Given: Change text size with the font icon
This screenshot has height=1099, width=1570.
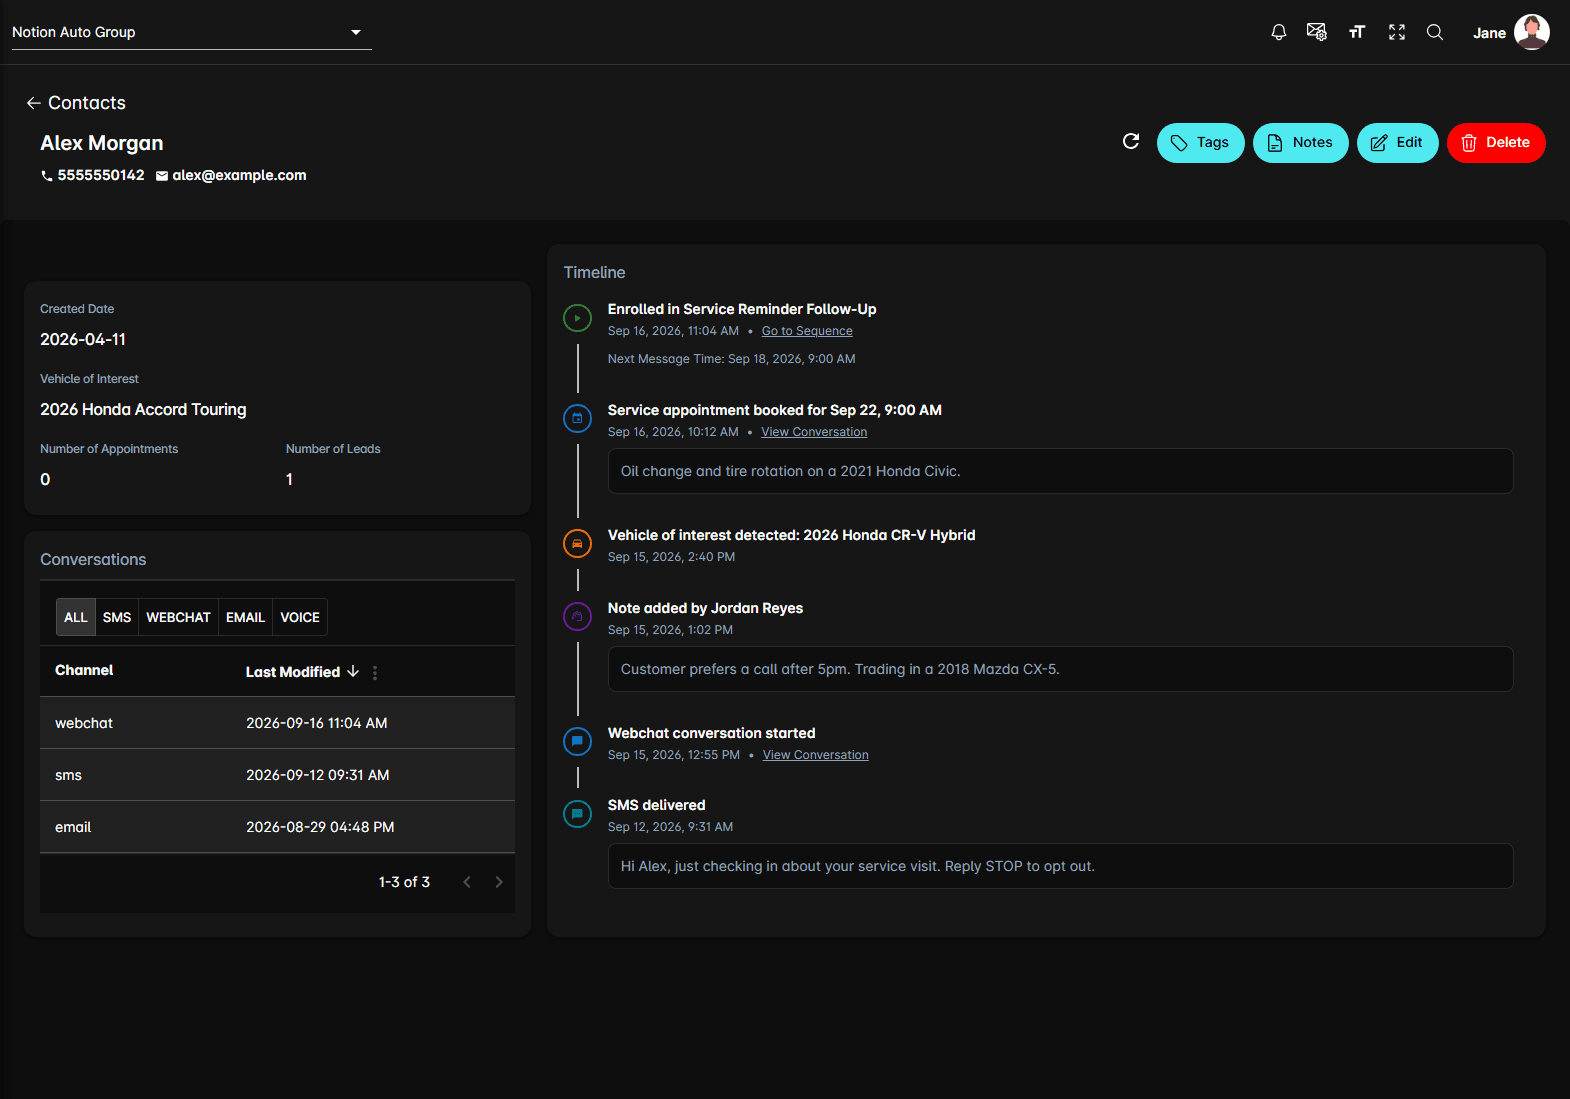Looking at the screenshot, I should point(1357,32).
